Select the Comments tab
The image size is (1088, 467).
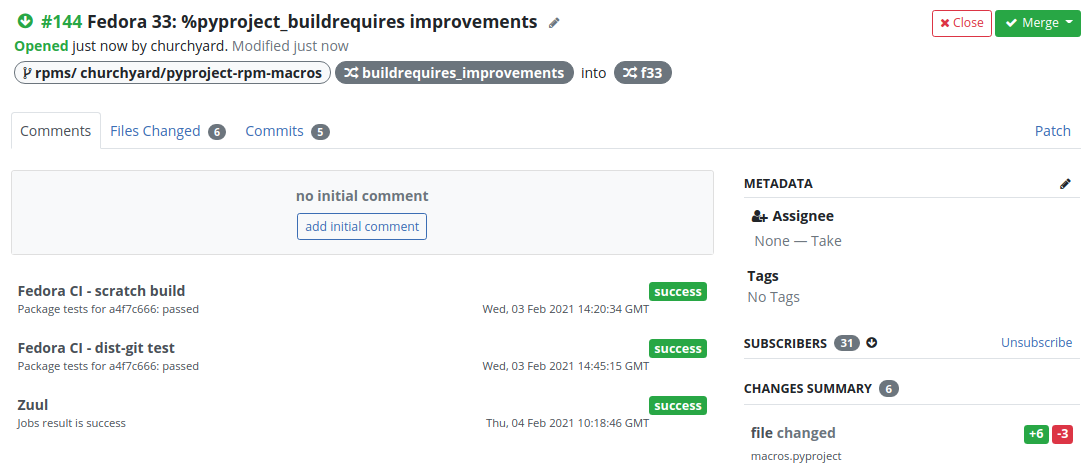[x=56, y=131]
